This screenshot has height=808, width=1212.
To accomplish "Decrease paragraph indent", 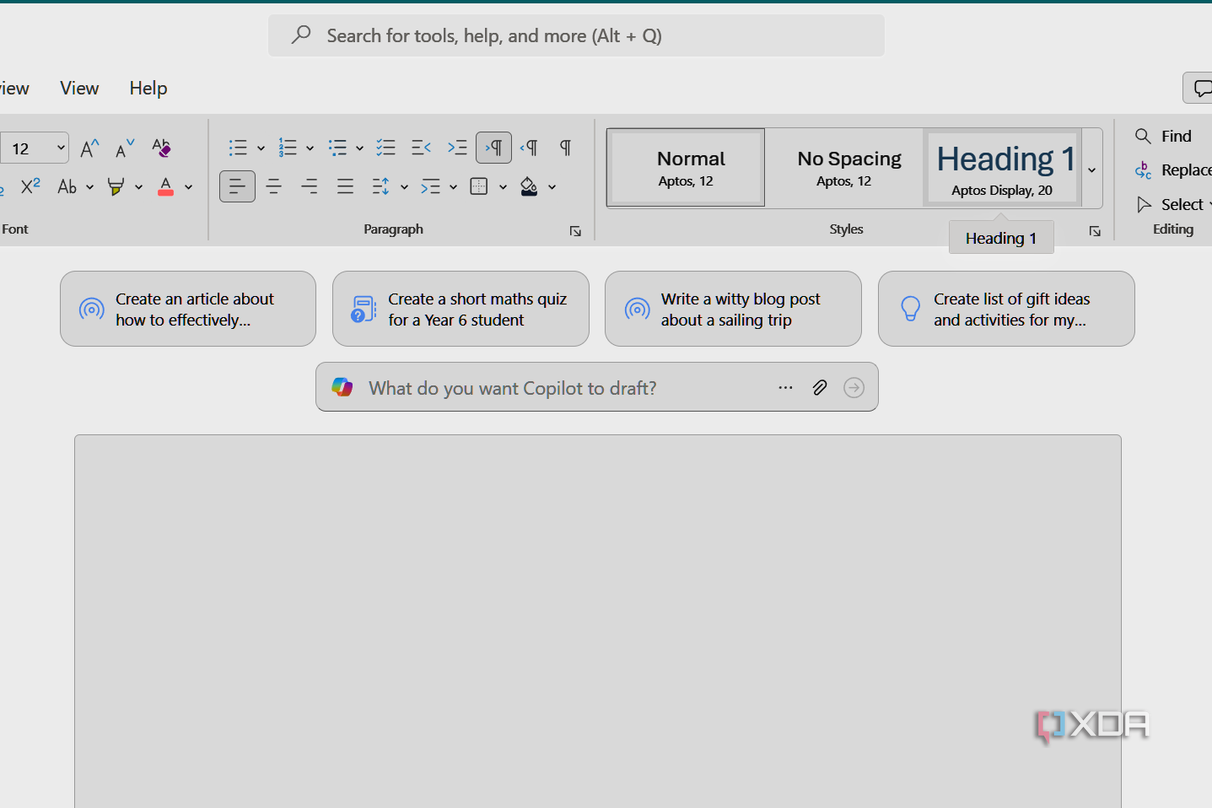I will (x=421, y=148).
